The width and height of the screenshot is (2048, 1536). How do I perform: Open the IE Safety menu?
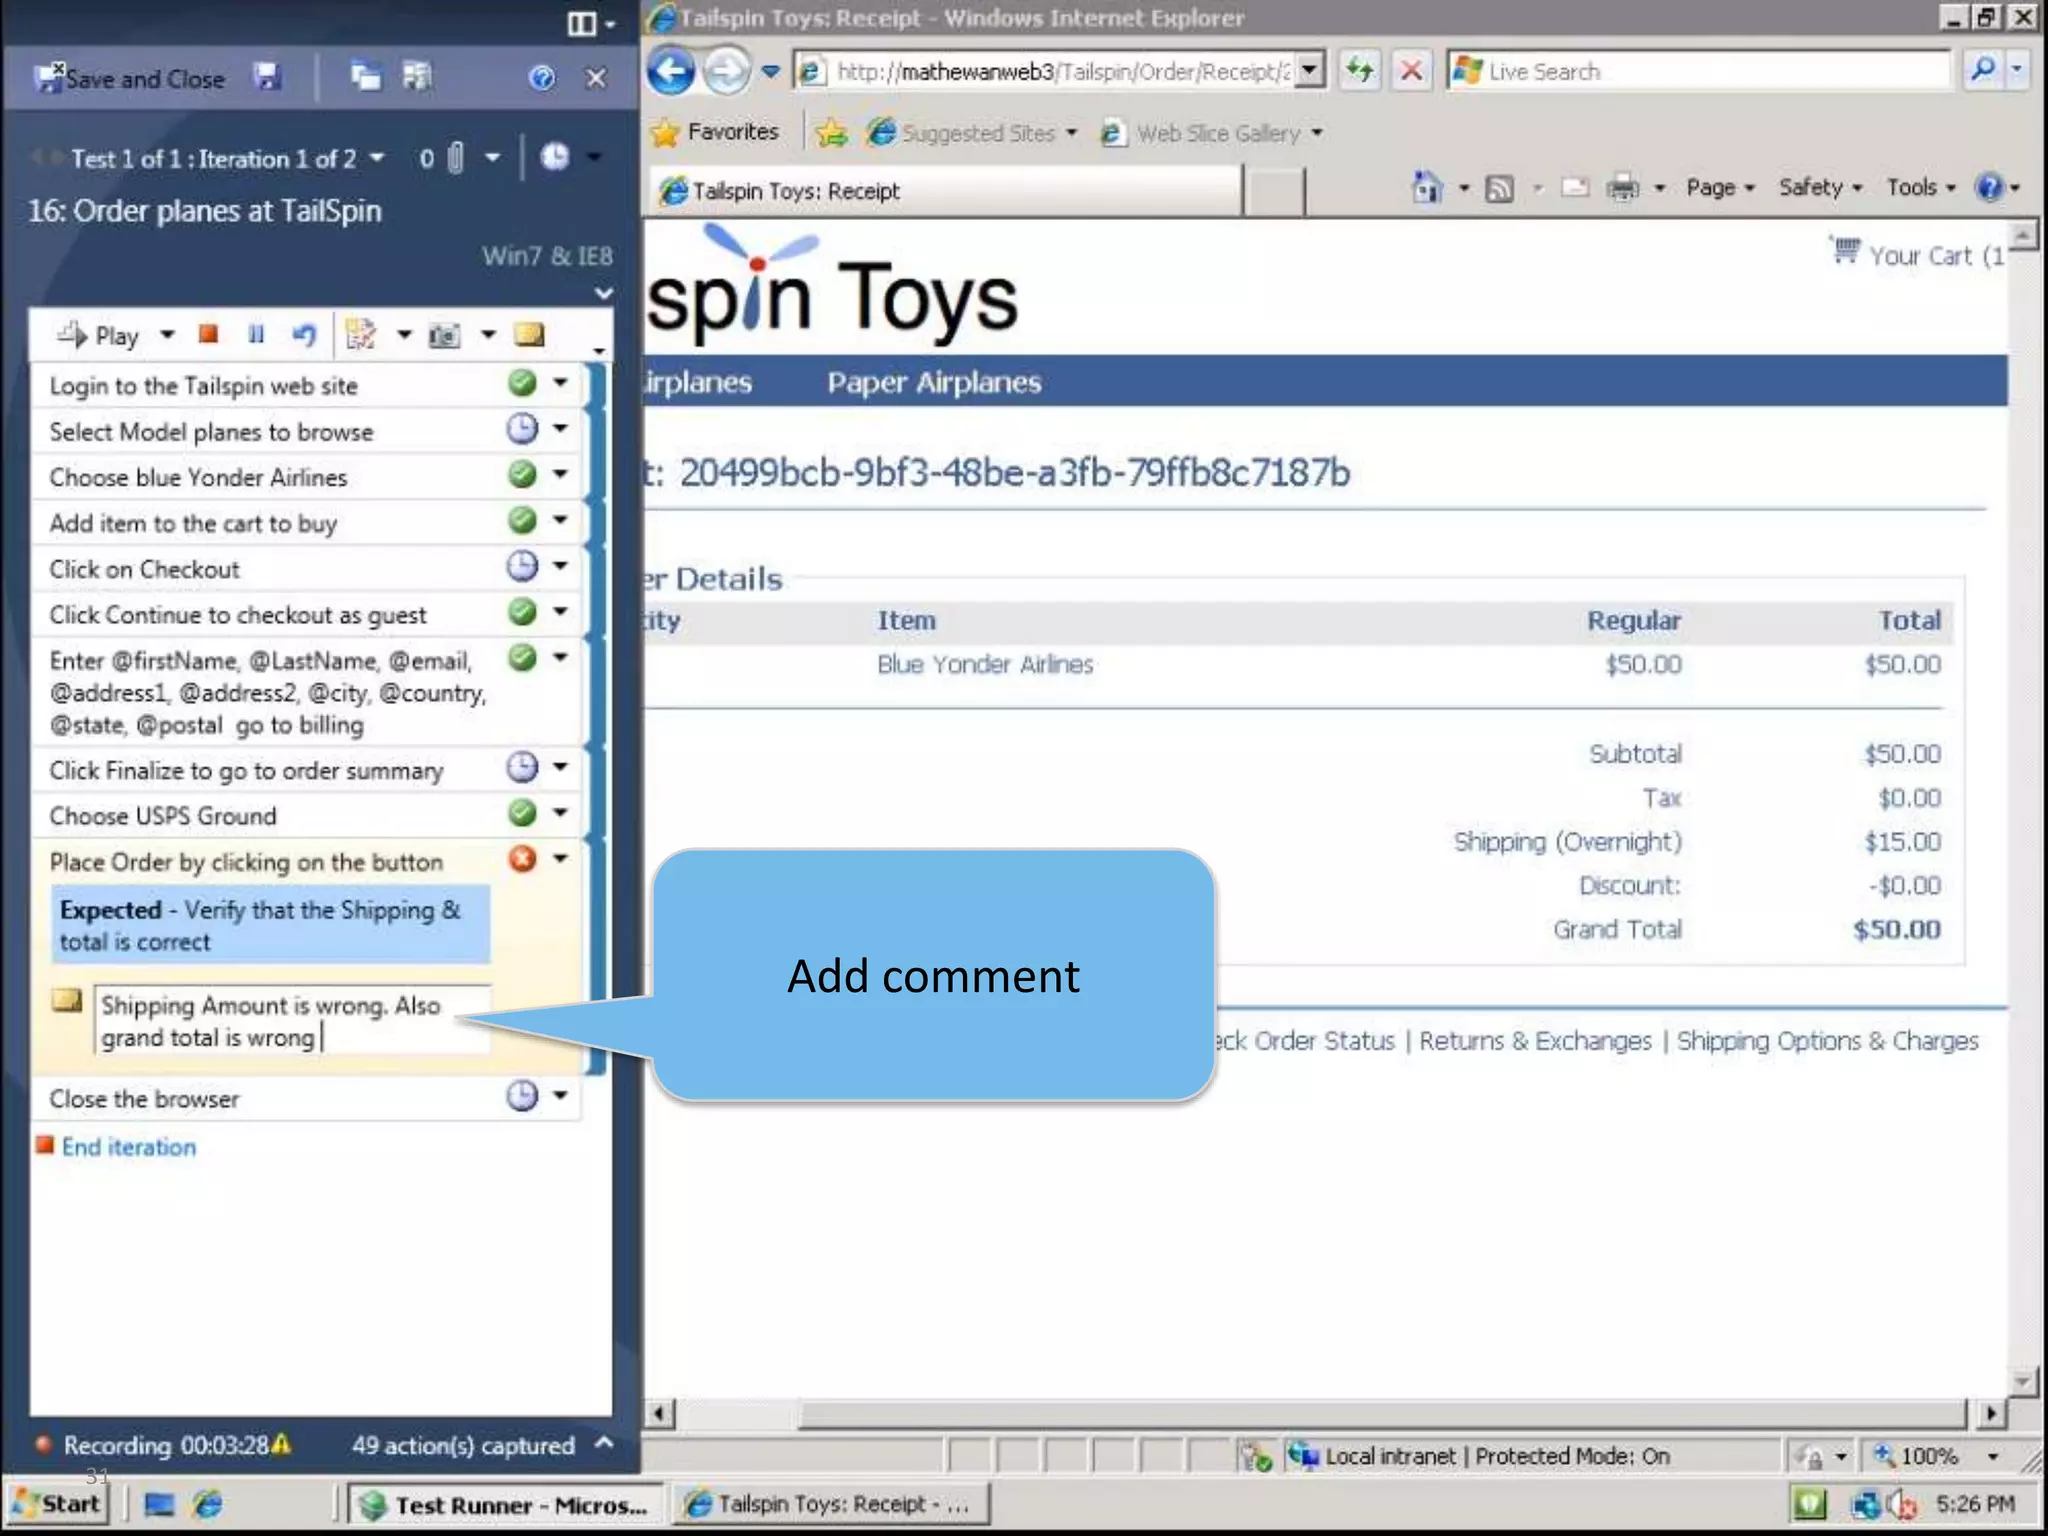click(x=1819, y=187)
